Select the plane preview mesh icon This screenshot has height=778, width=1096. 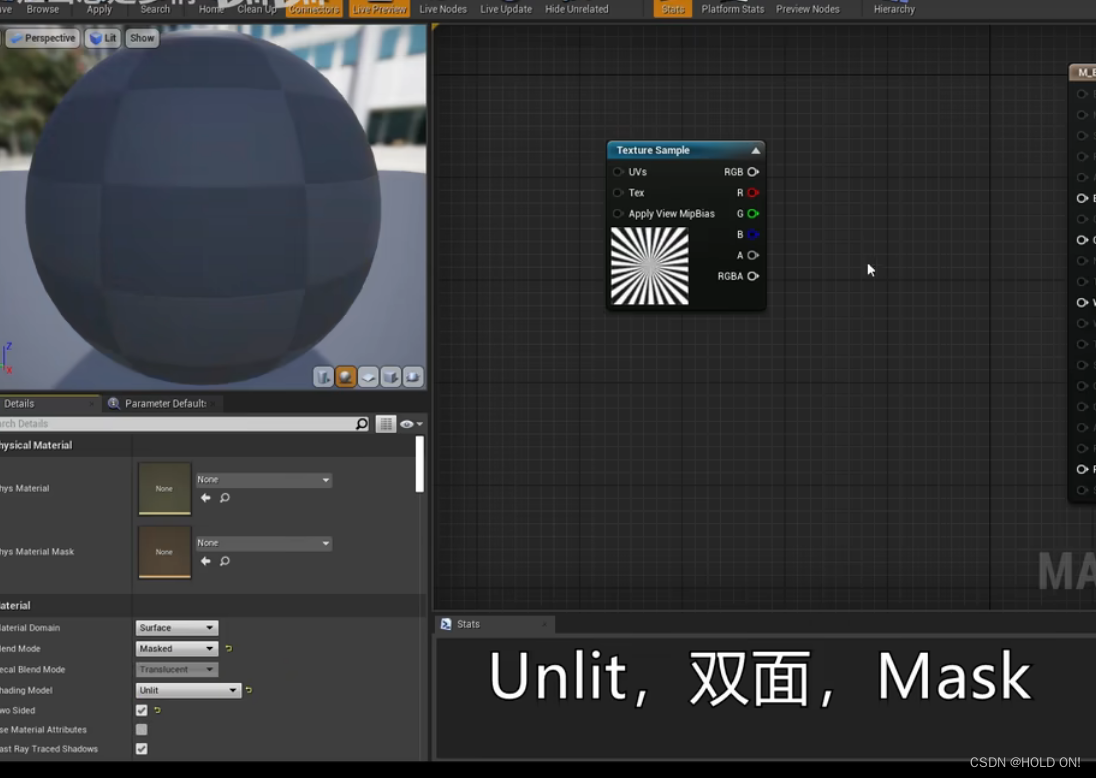pyautogui.click(x=368, y=377)
